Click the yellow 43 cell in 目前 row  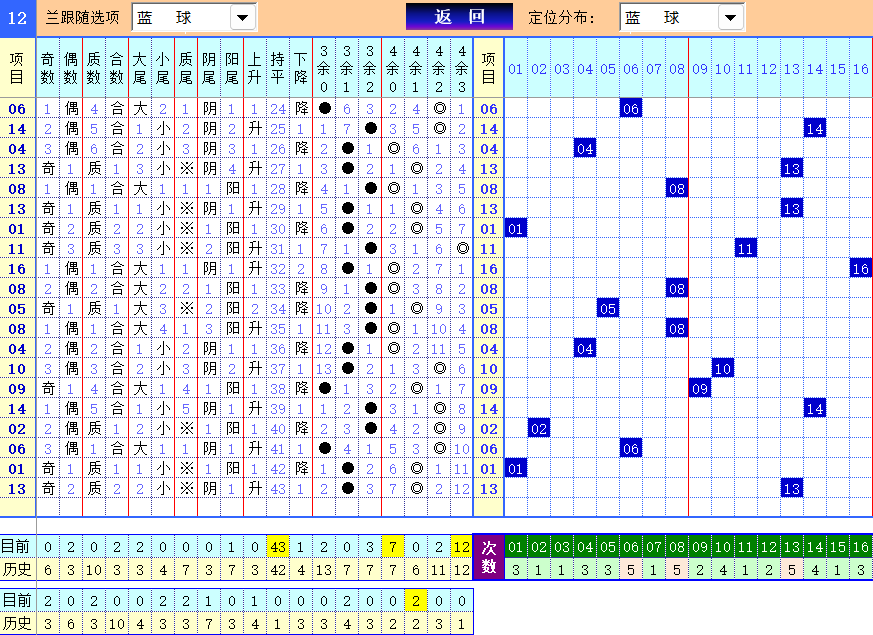(x=278, y=547)
